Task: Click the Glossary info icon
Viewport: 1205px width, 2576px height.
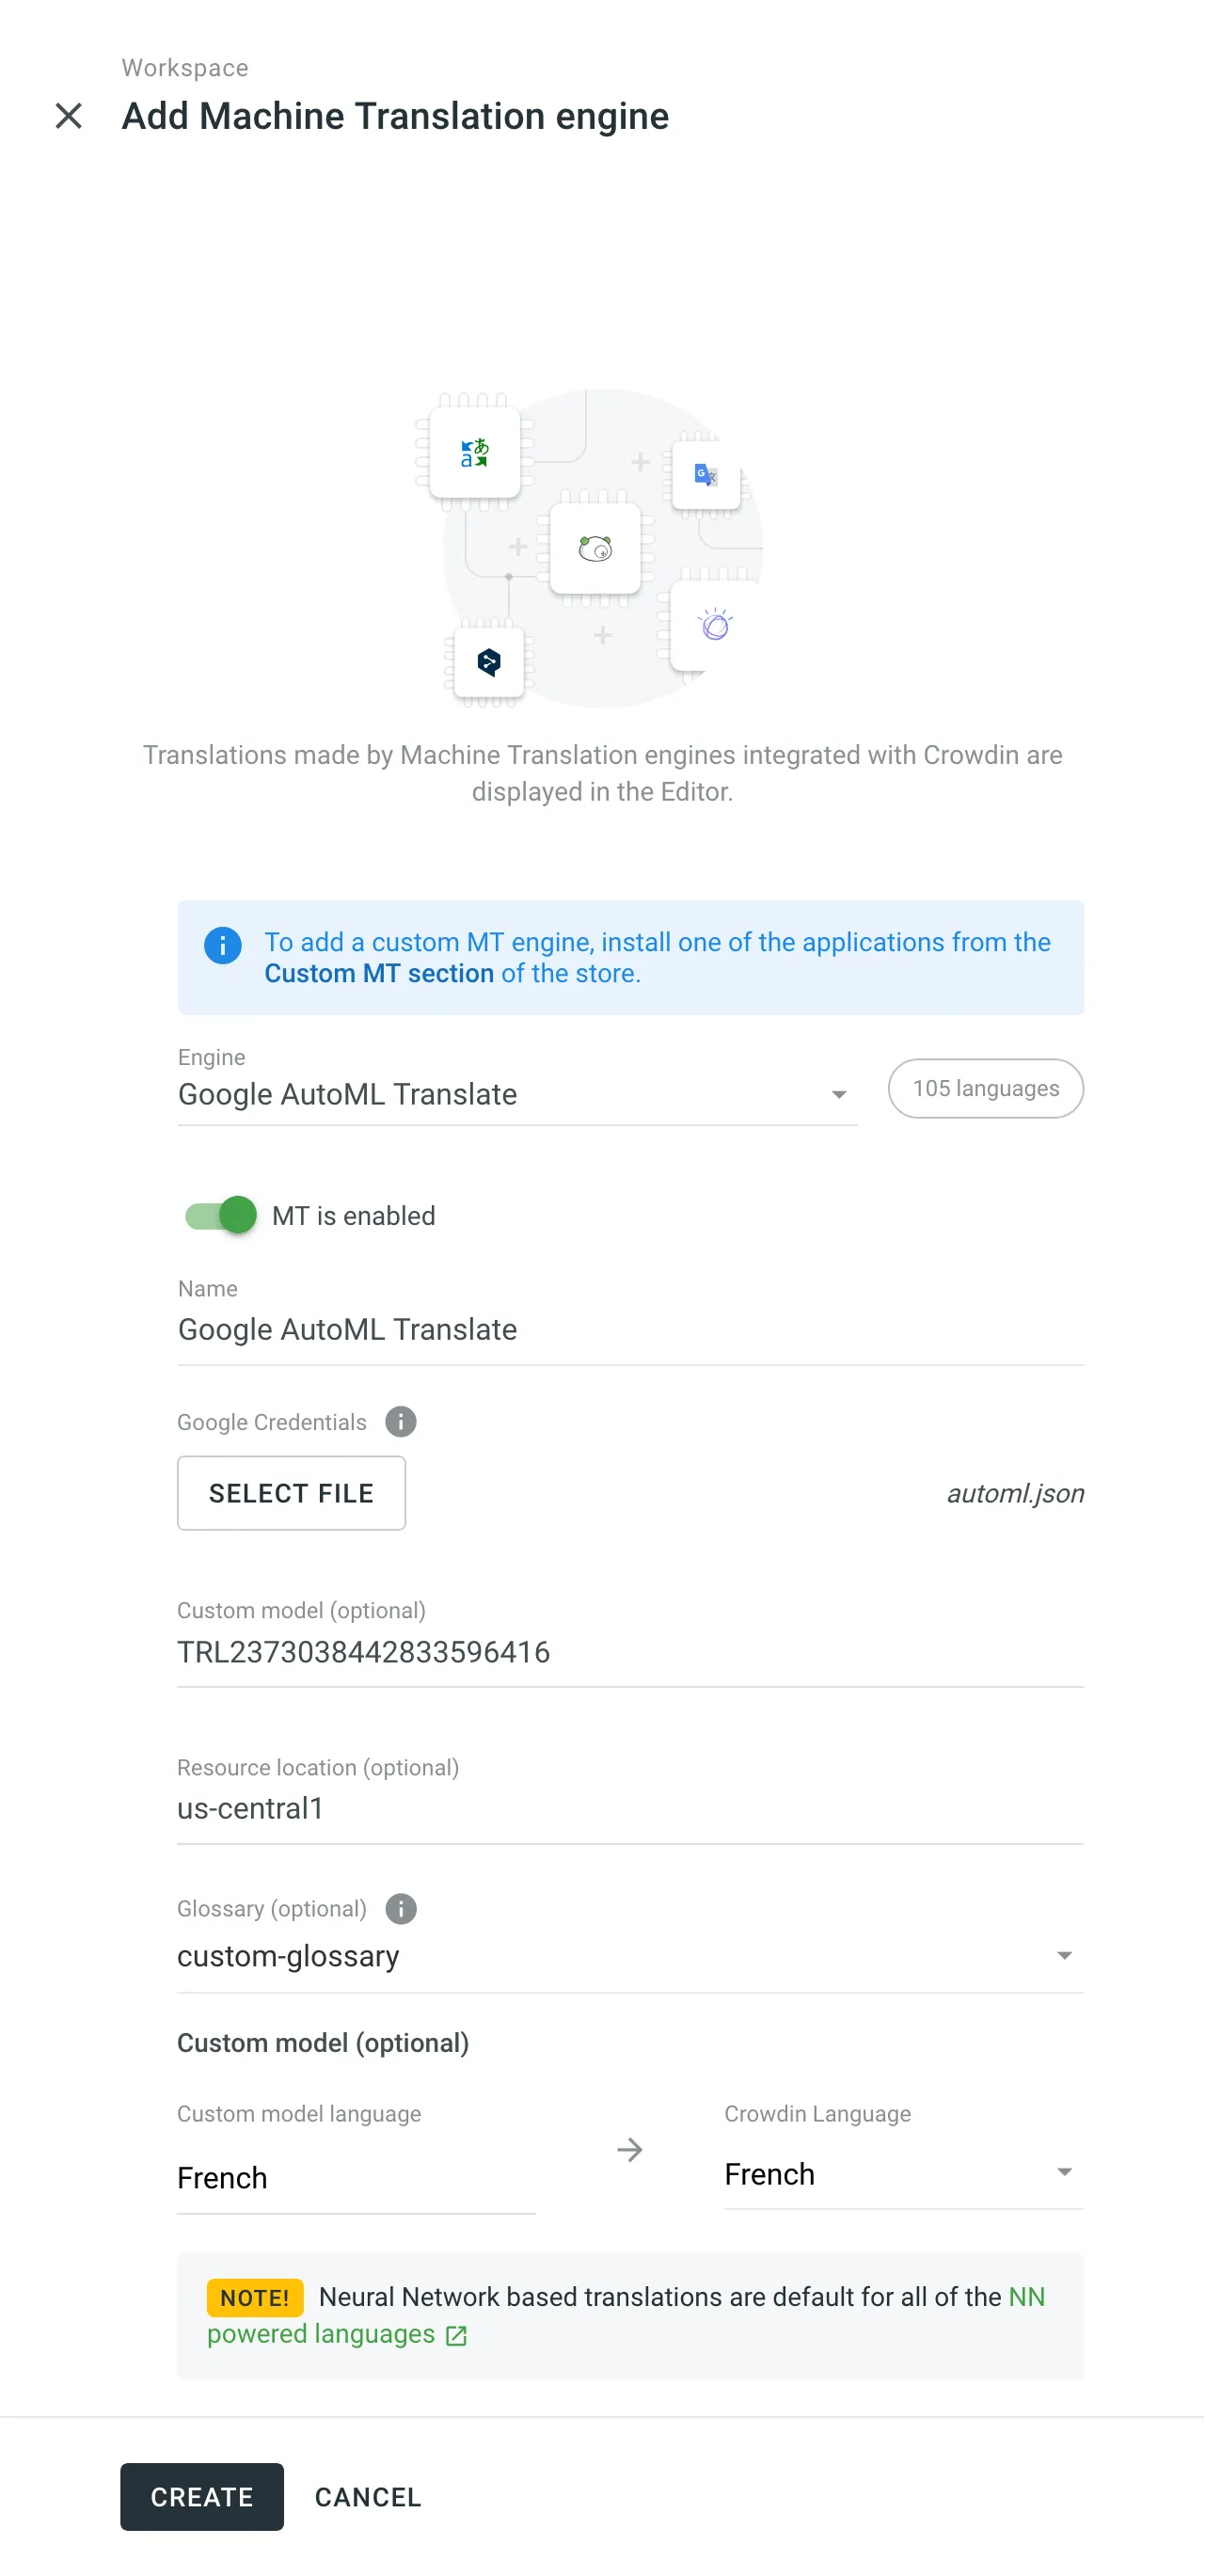Action: (x=401, y=1908)
